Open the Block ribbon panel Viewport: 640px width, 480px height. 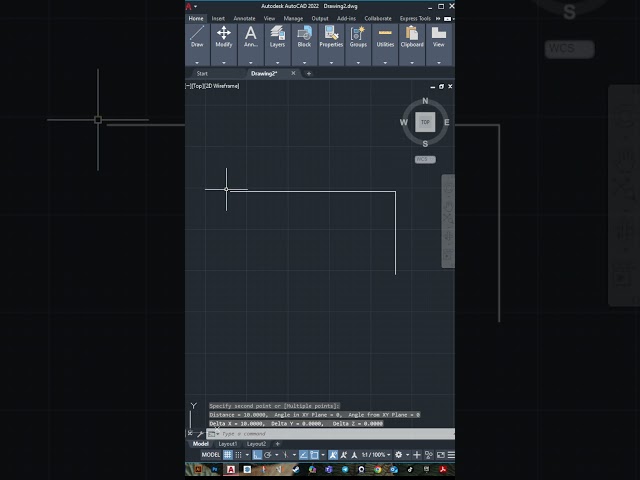[304, 44]
